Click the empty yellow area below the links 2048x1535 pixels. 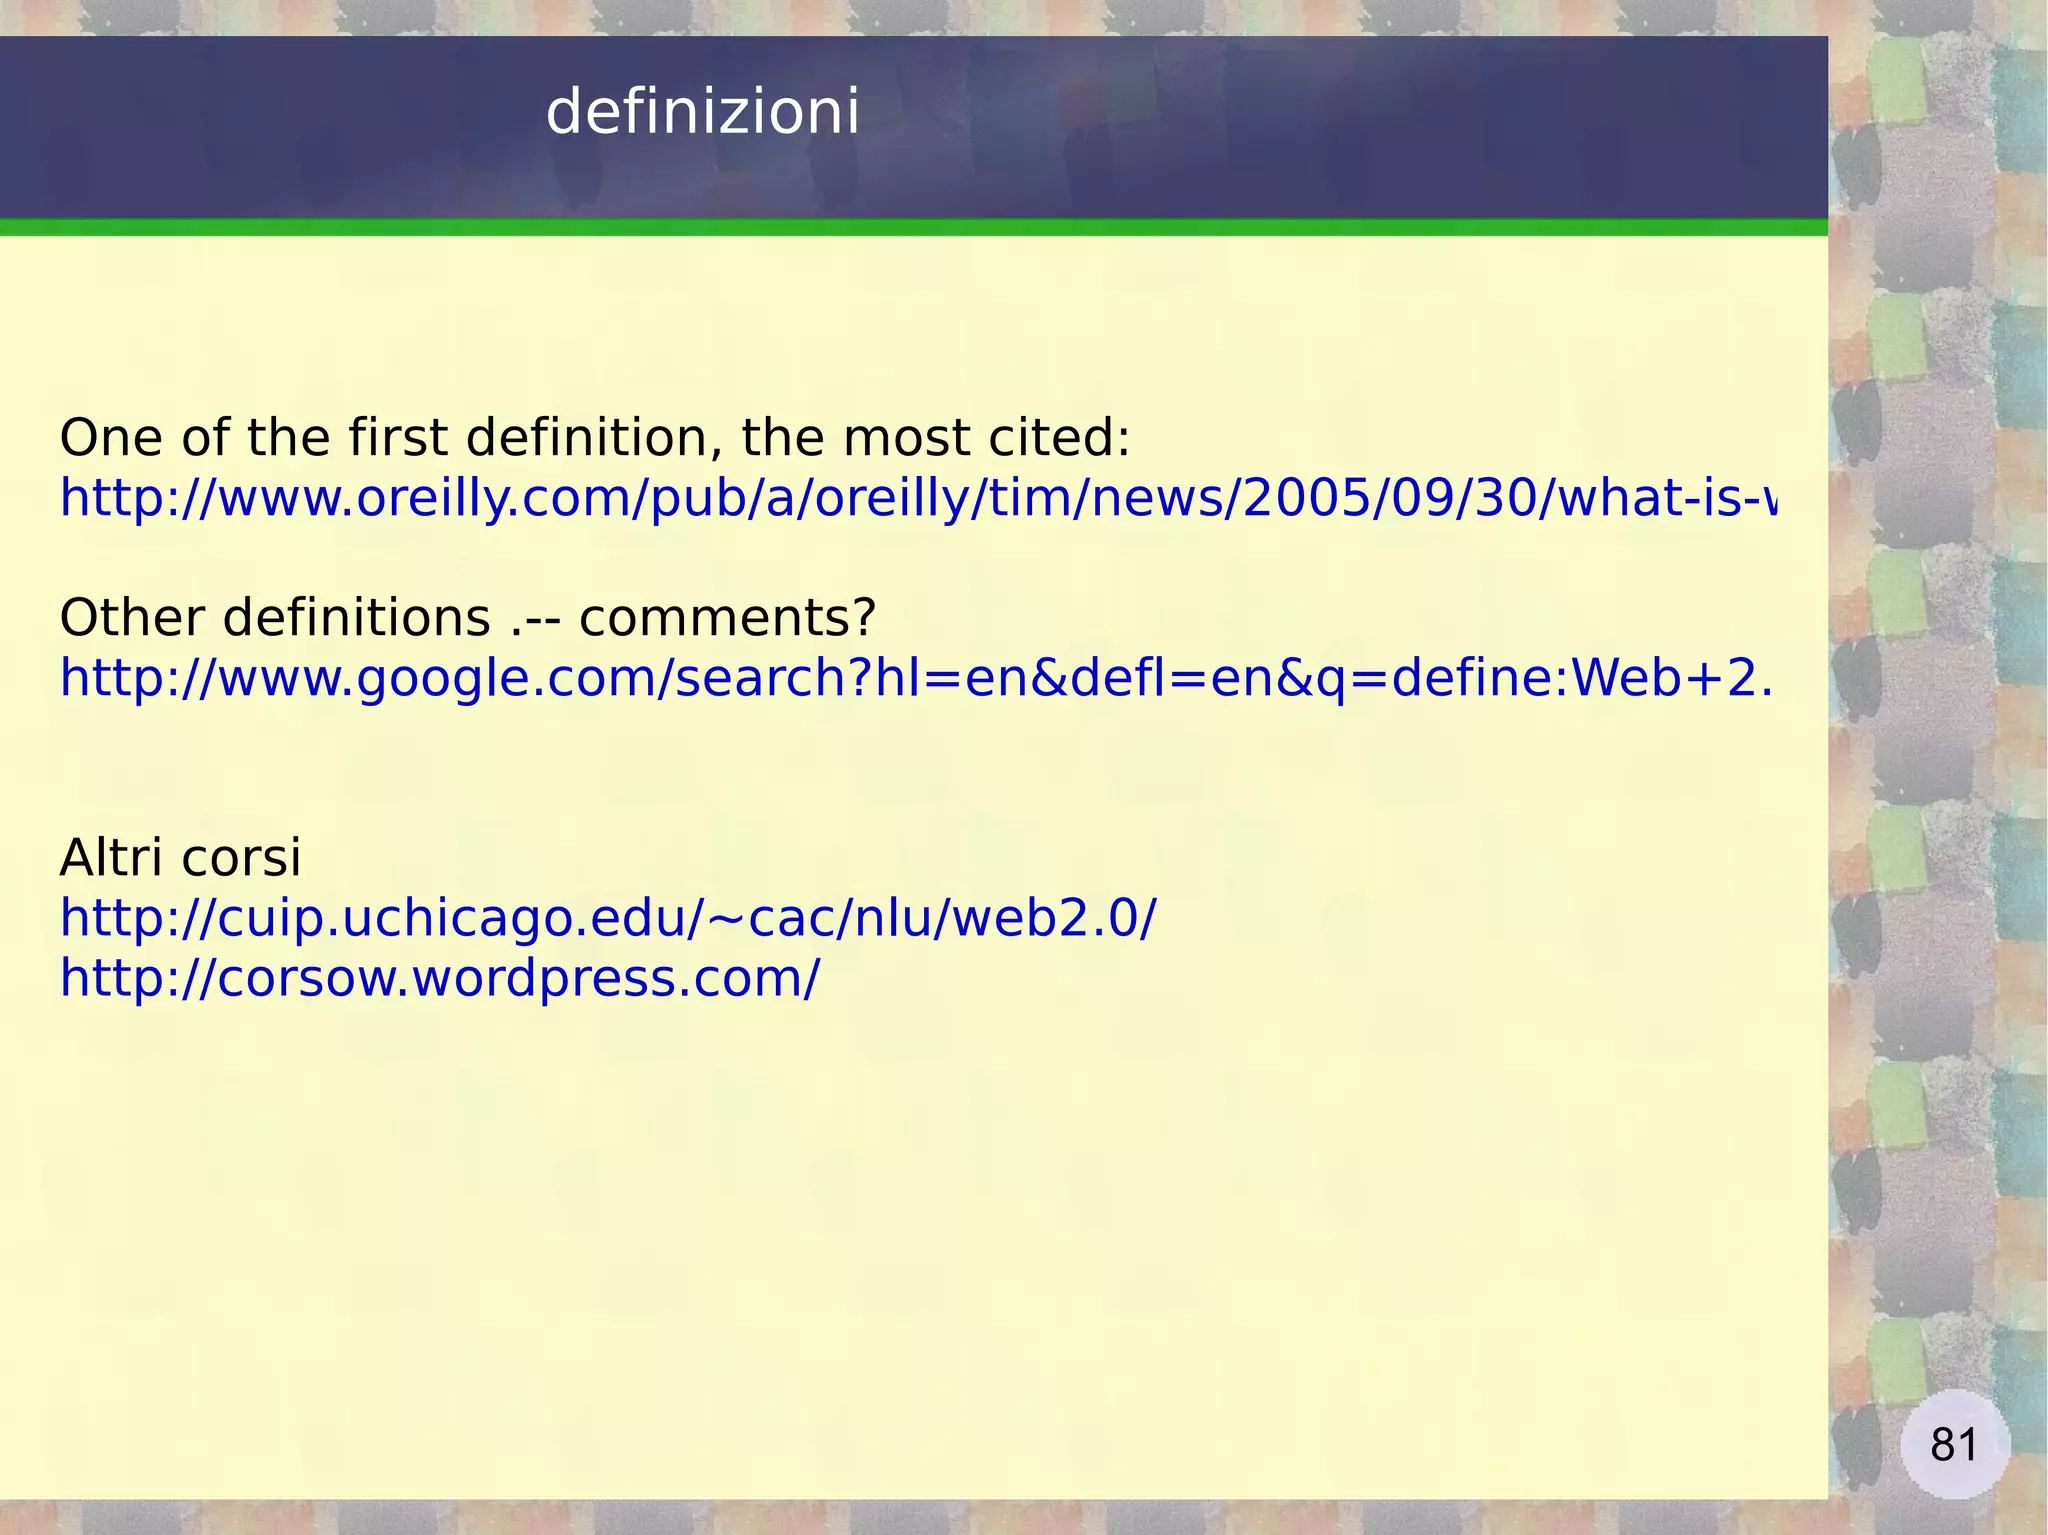pos(900,1250)
